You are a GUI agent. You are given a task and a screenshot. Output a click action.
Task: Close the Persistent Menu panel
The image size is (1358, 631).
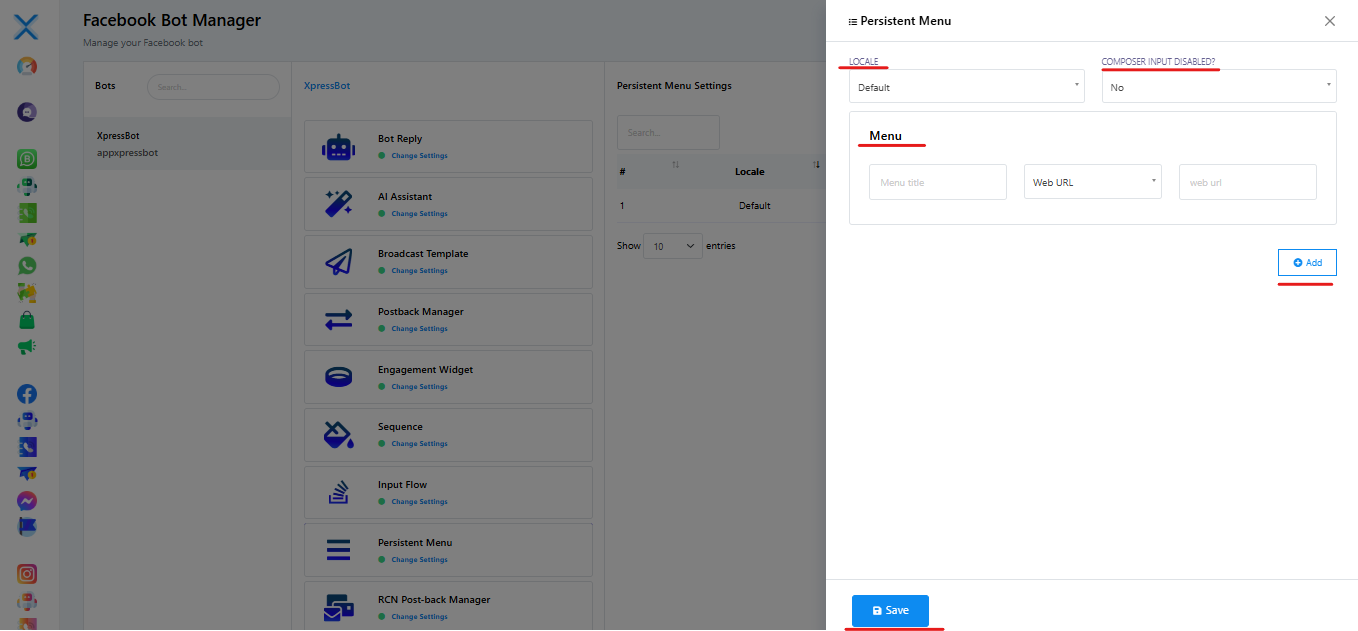pyautogui.click(x=1329, y=21)
